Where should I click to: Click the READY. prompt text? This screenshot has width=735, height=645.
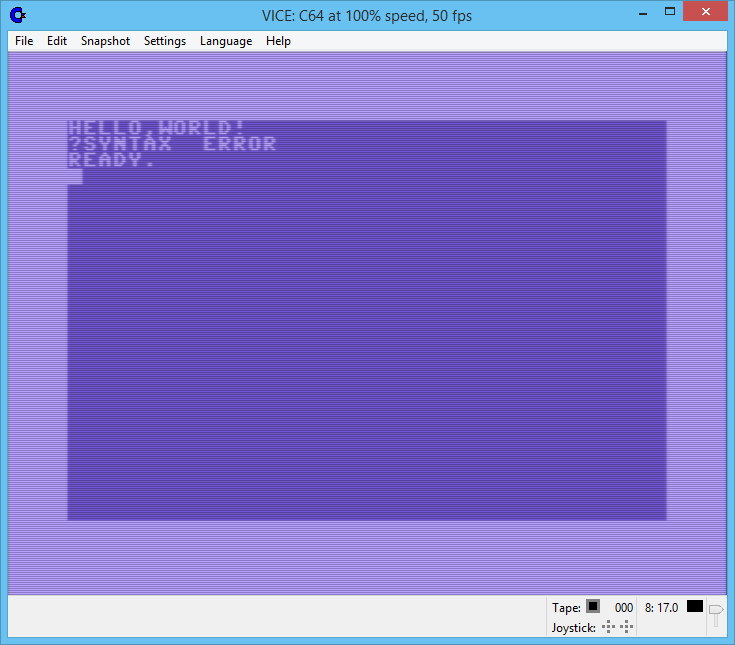click(x=111, y=160)
